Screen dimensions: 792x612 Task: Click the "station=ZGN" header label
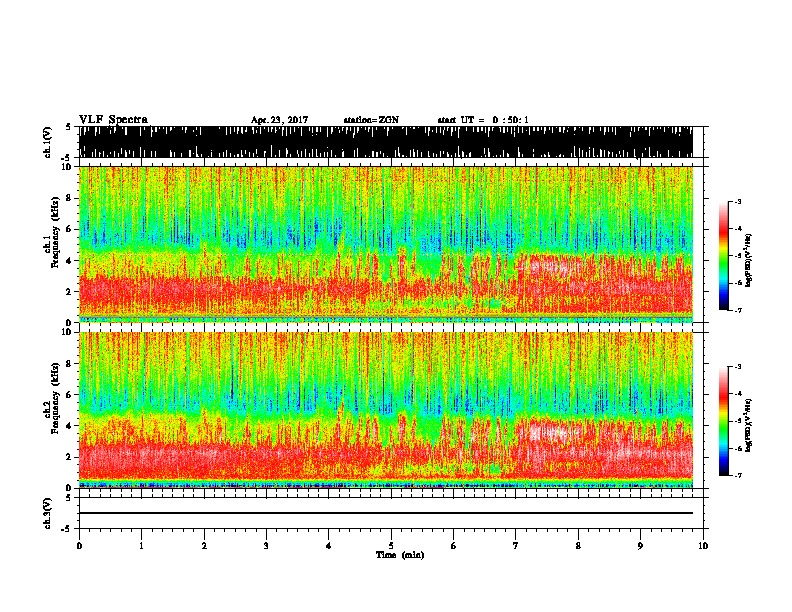(371, 120)
